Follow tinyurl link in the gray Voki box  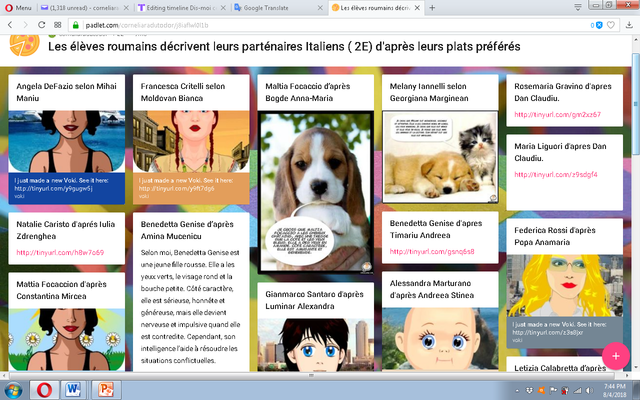tap(548, 333)
